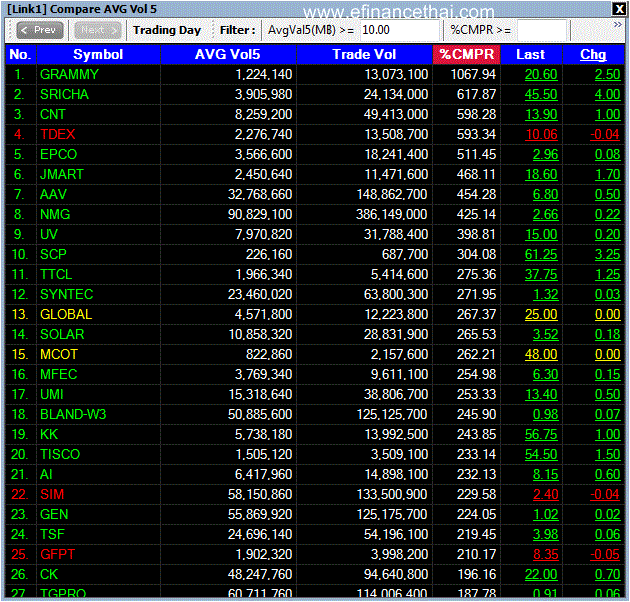The width and height of the screenshot is (630, 602).
Task: Select the red GFPT symbol
Action: point(57,555)
